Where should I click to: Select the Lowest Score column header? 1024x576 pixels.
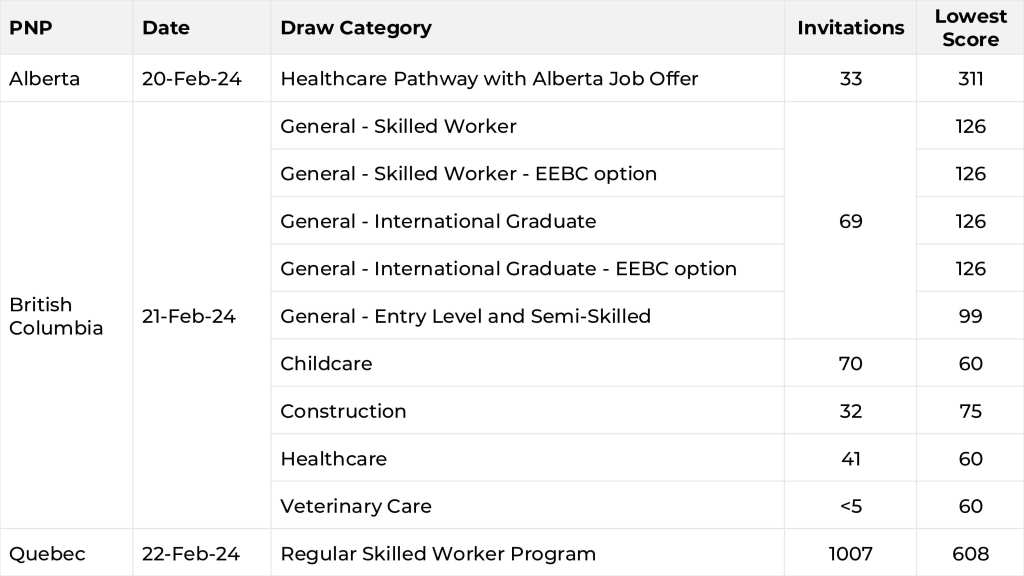point(970,28)
